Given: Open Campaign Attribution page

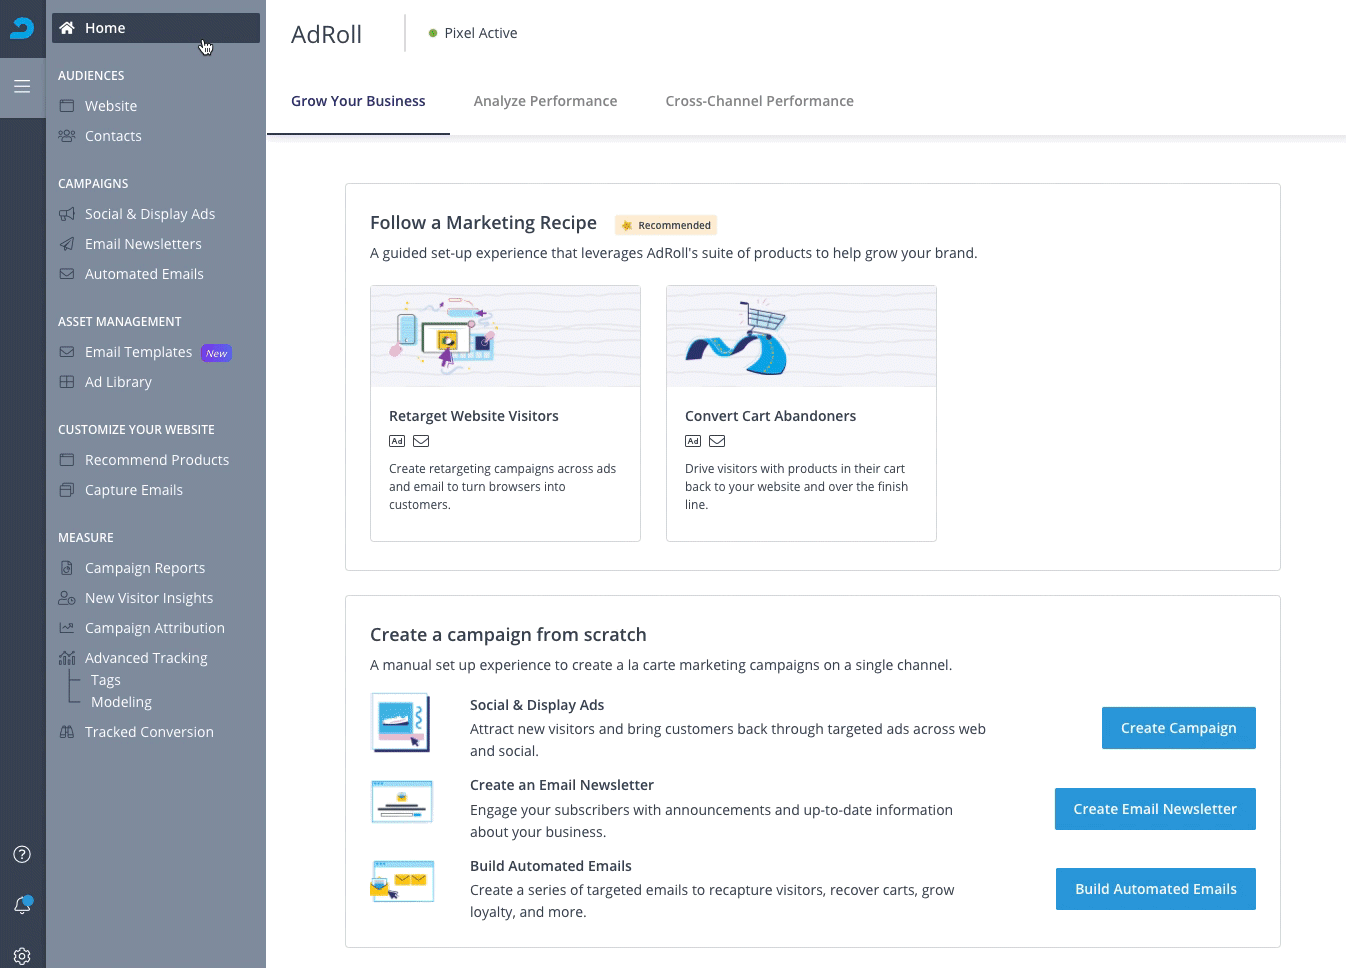Looking at the screenshot, I should pos(155,628).
